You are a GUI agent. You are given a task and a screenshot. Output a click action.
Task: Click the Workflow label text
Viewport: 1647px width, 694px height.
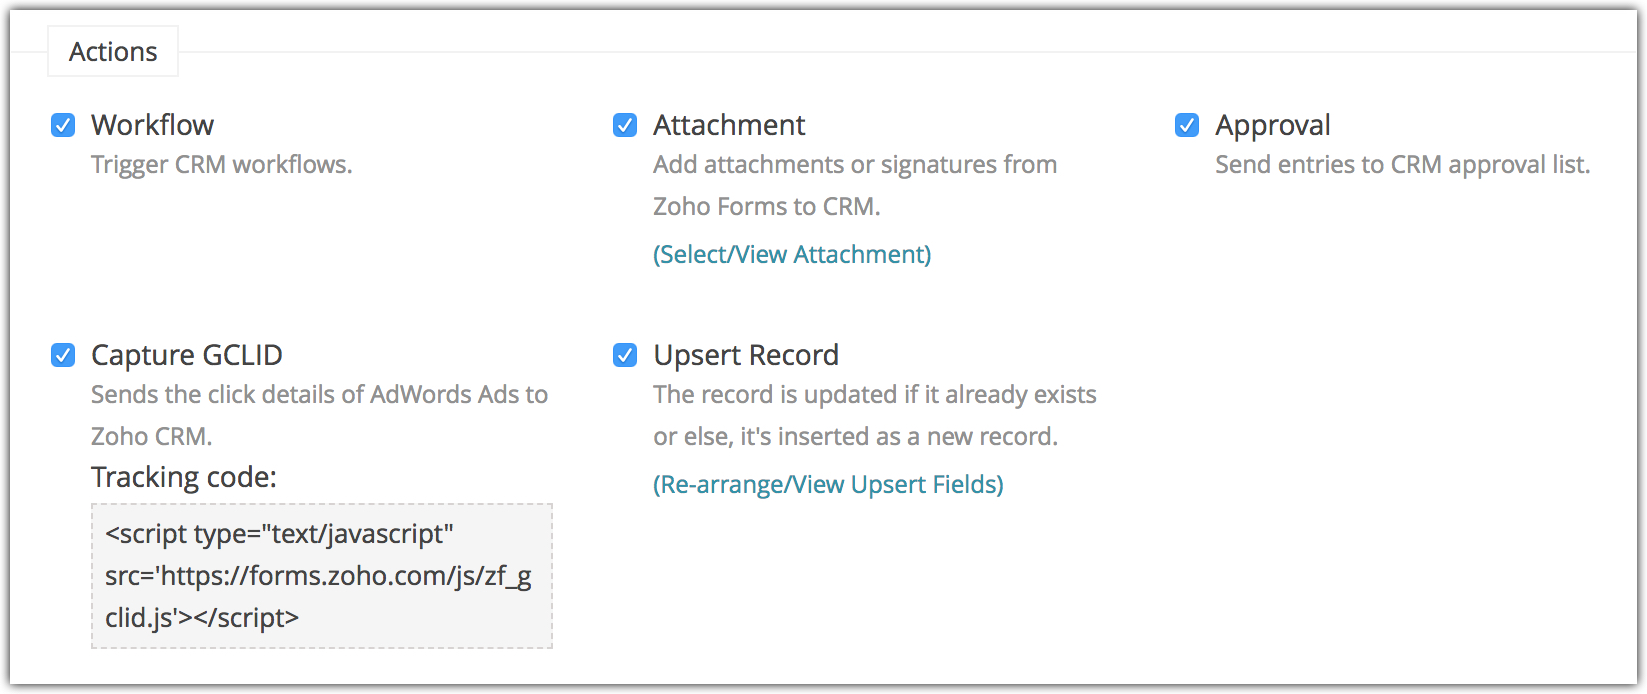(152, 125)
